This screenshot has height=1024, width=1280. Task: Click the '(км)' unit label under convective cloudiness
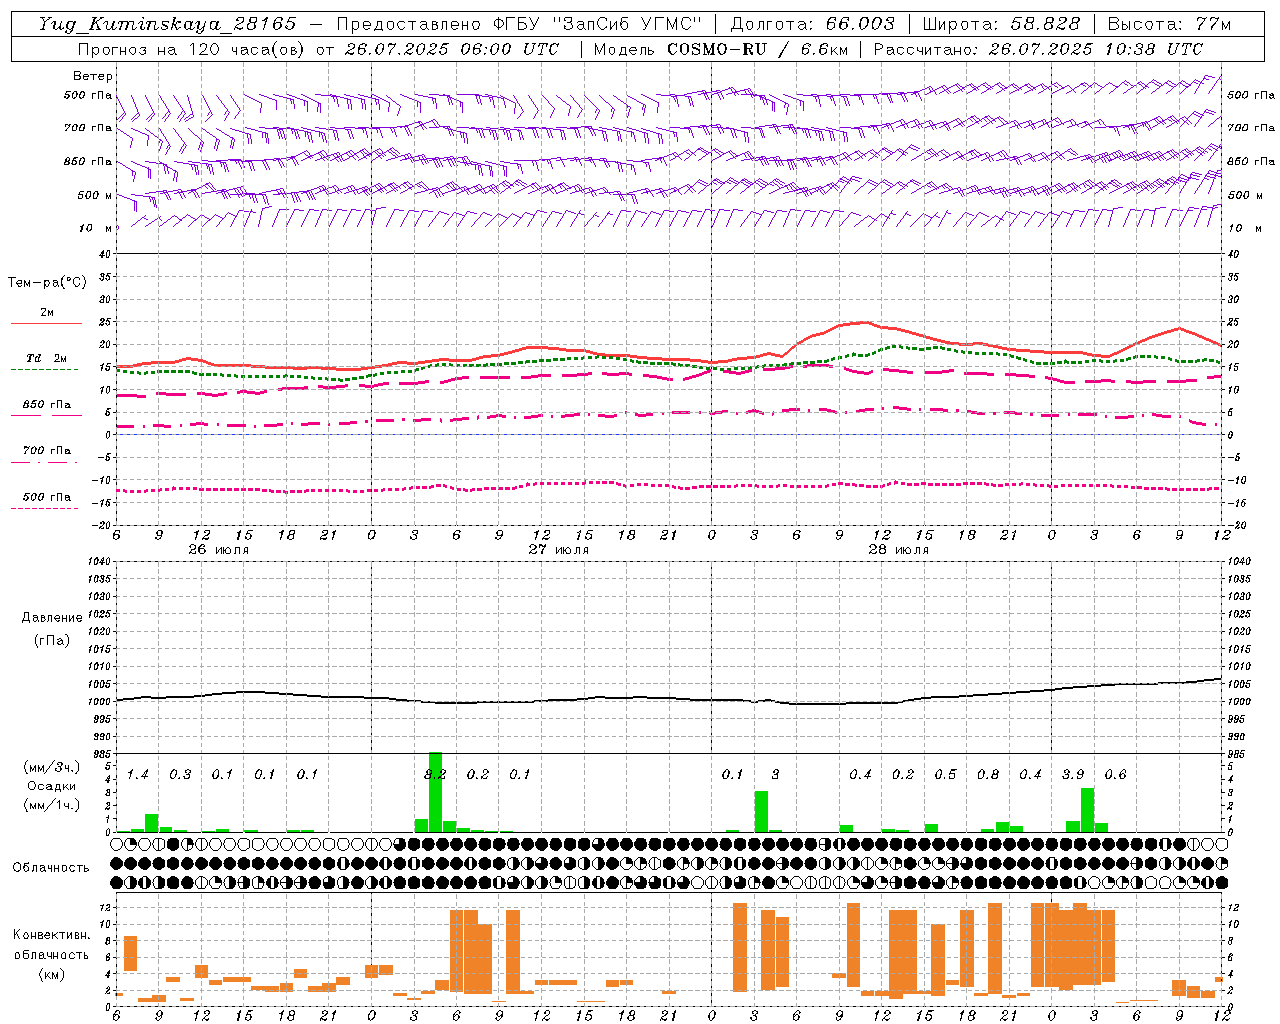pos(51,974)
